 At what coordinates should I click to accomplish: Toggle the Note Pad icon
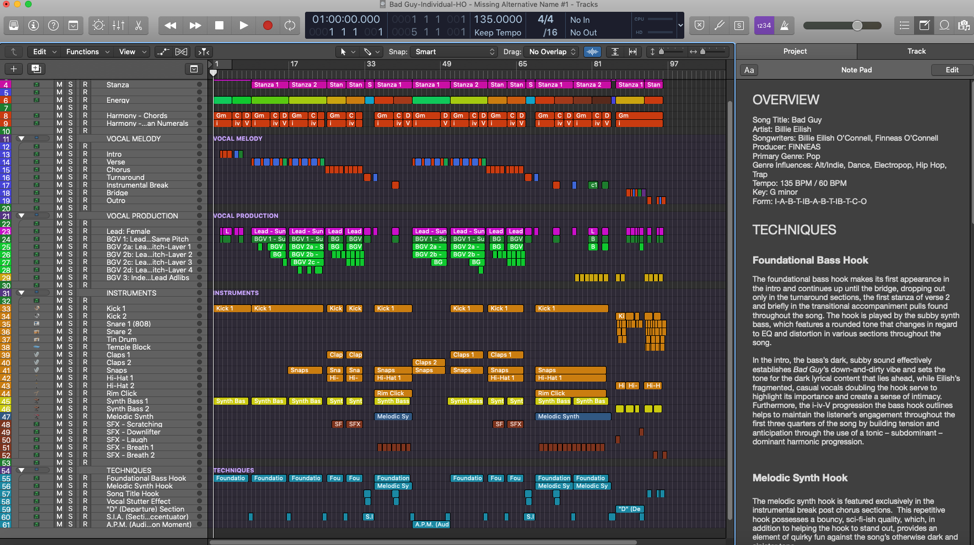coord(924,25)
